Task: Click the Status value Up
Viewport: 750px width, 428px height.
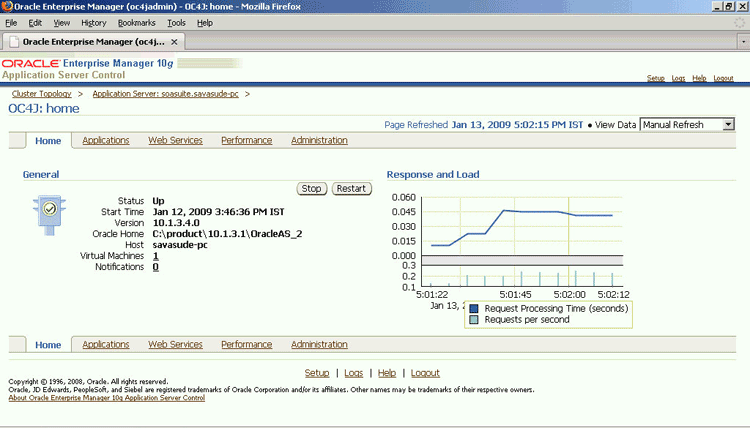Action: point(158,201)
